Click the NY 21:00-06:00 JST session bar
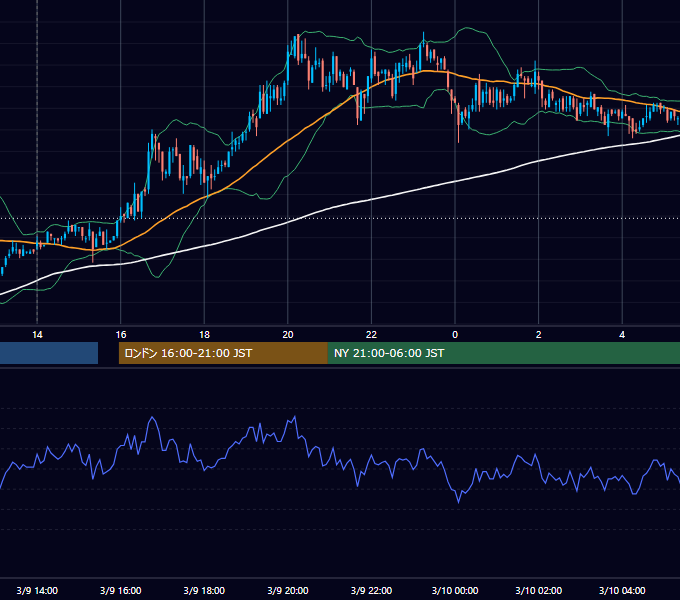This screenshot has height=600, width=680. [x=503, y=353]
